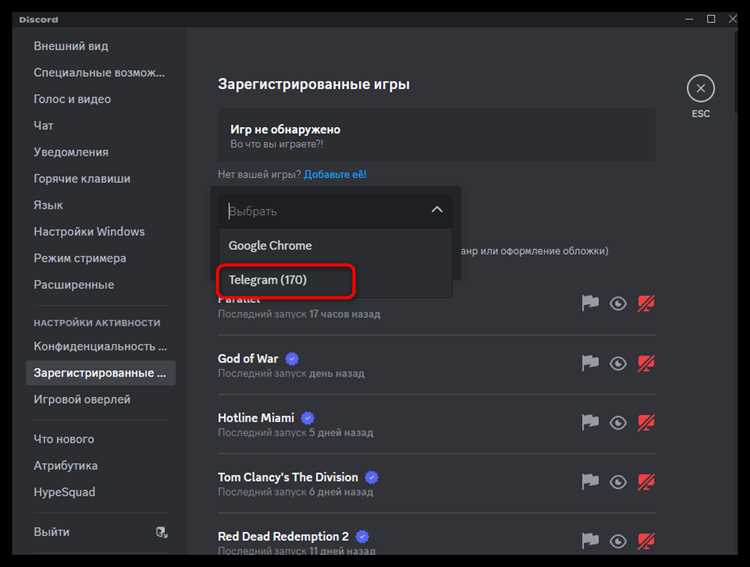Click the flag icon for God of War

pos(590,363)
